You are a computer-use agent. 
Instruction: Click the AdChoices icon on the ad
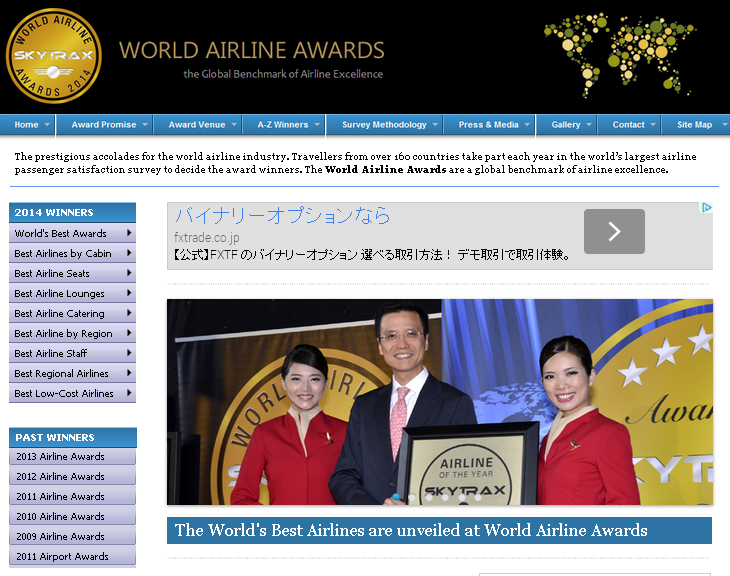[706, 208]
